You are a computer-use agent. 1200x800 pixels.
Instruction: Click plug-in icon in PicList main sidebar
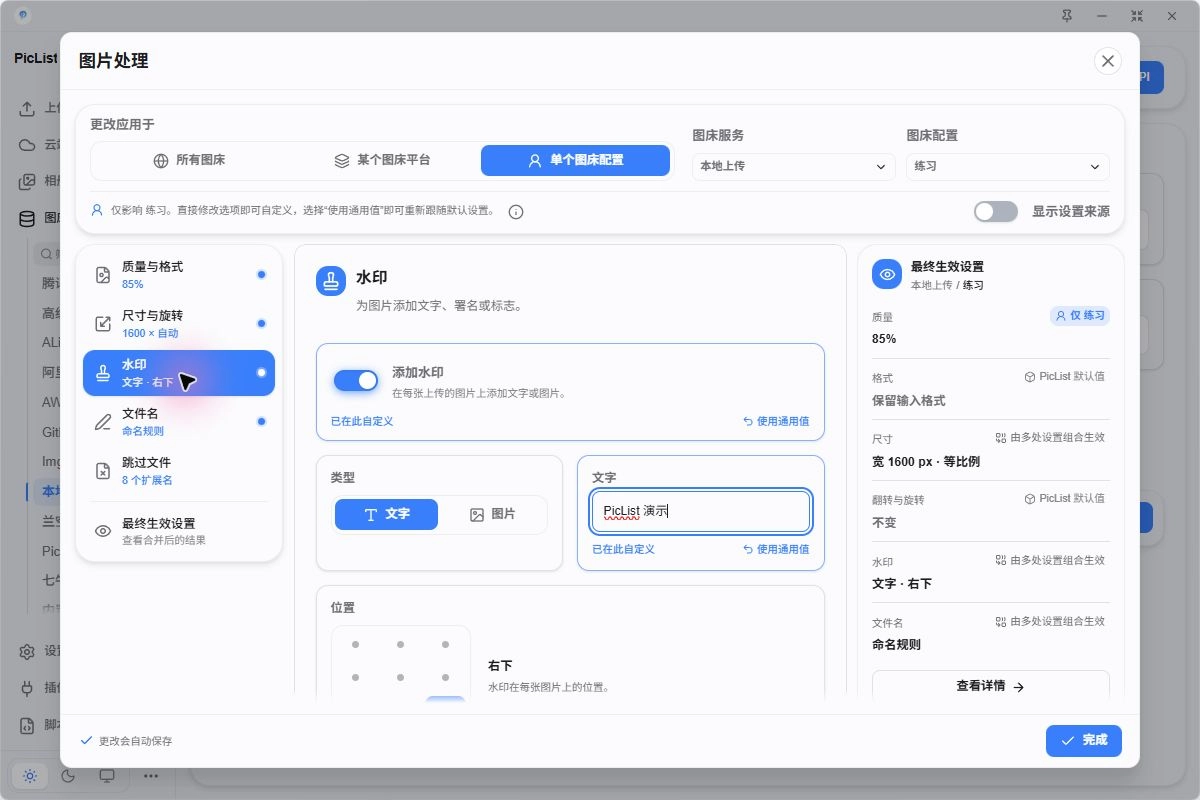coord(28,688)
